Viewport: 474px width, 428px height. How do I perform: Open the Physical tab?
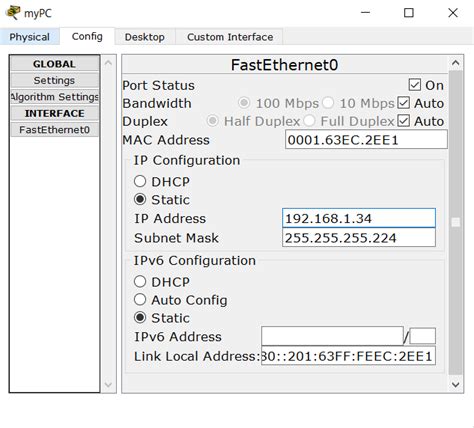pyautogui.click(x=30, y=37)
